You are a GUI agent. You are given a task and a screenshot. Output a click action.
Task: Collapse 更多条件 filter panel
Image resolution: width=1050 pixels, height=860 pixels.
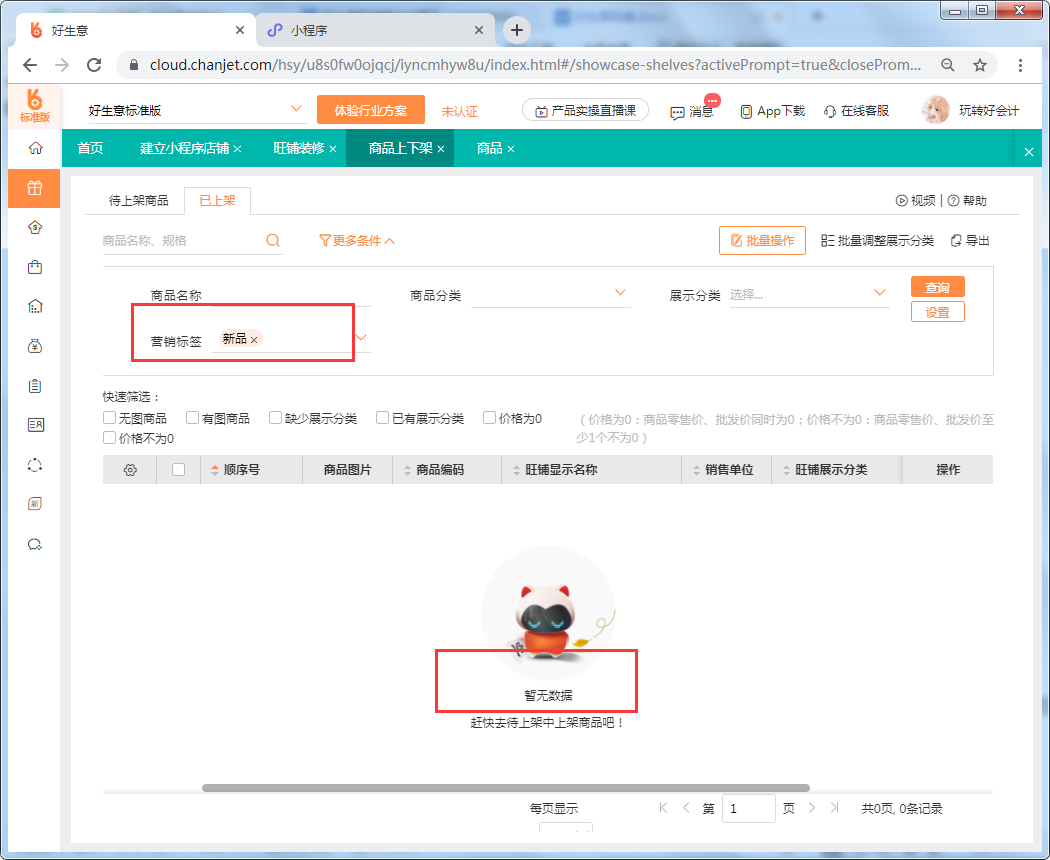[357, 240]
